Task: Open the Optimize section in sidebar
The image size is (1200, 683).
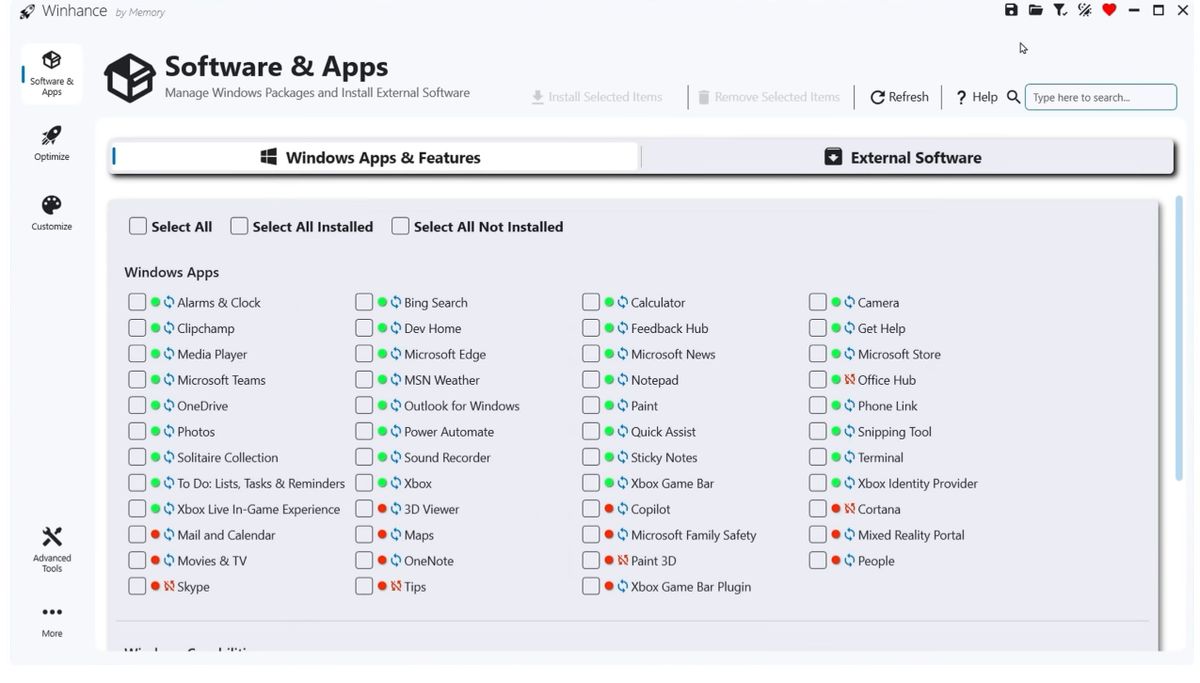Action: [x=52, y=143]
